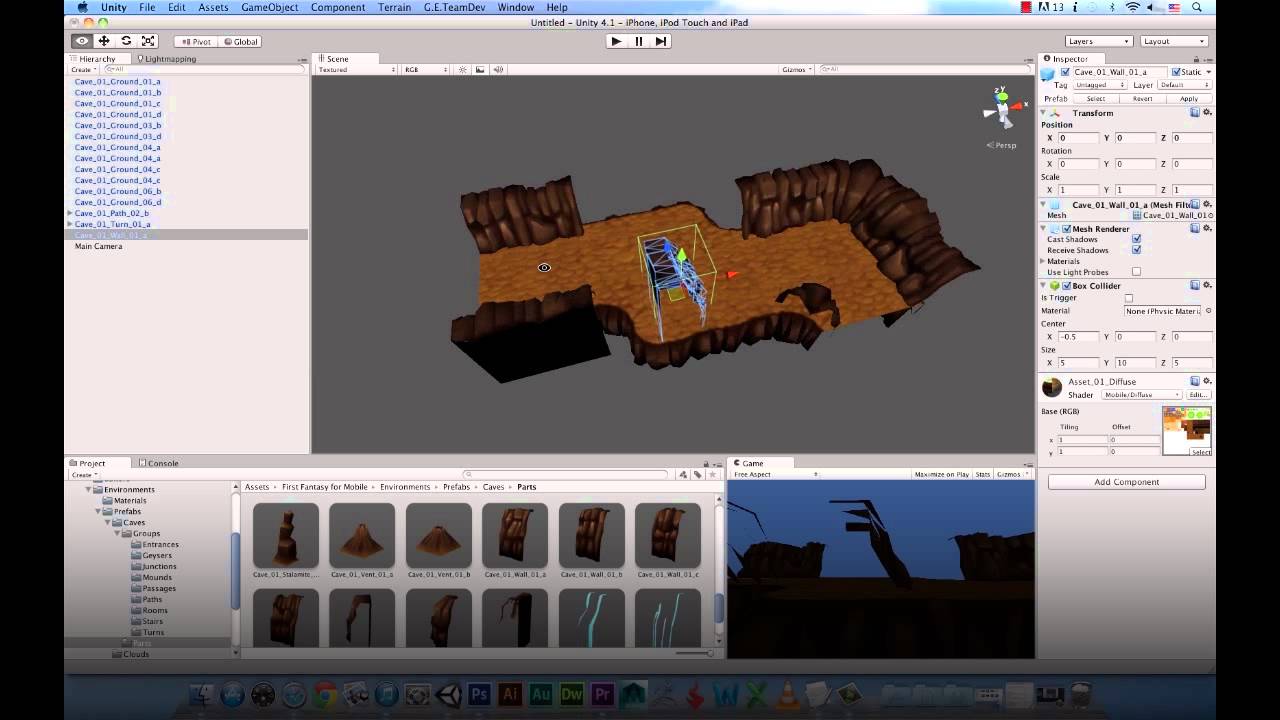
Task: Click GameObject cube icon in Inspector
Action: [1048, 73]
